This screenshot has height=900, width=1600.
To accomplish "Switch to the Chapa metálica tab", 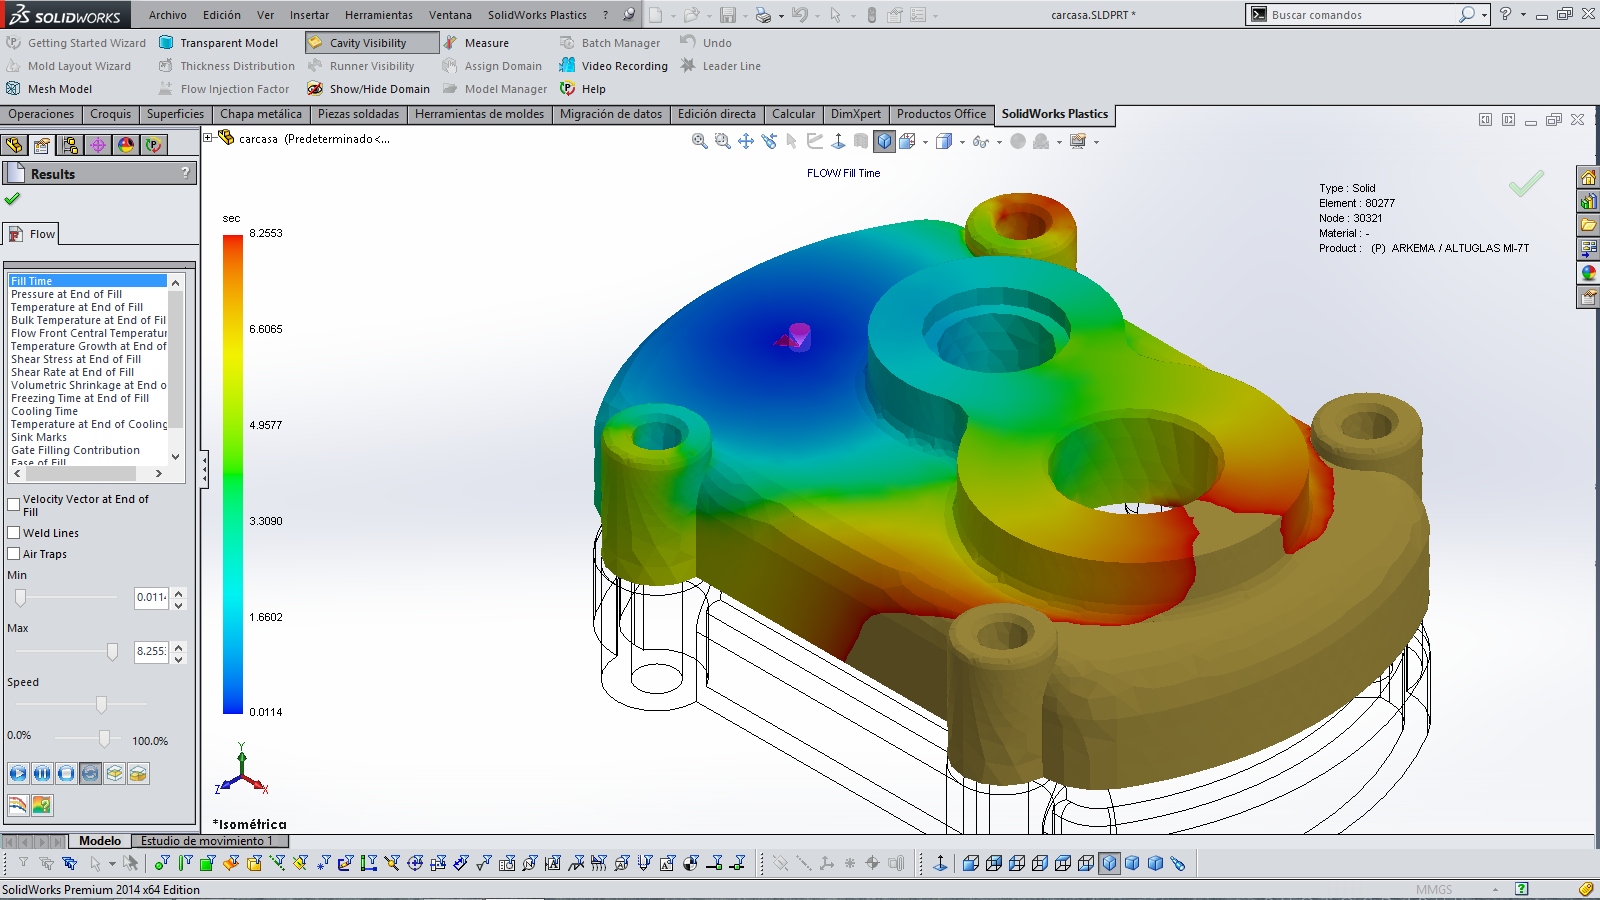I will tap(261, 114).
